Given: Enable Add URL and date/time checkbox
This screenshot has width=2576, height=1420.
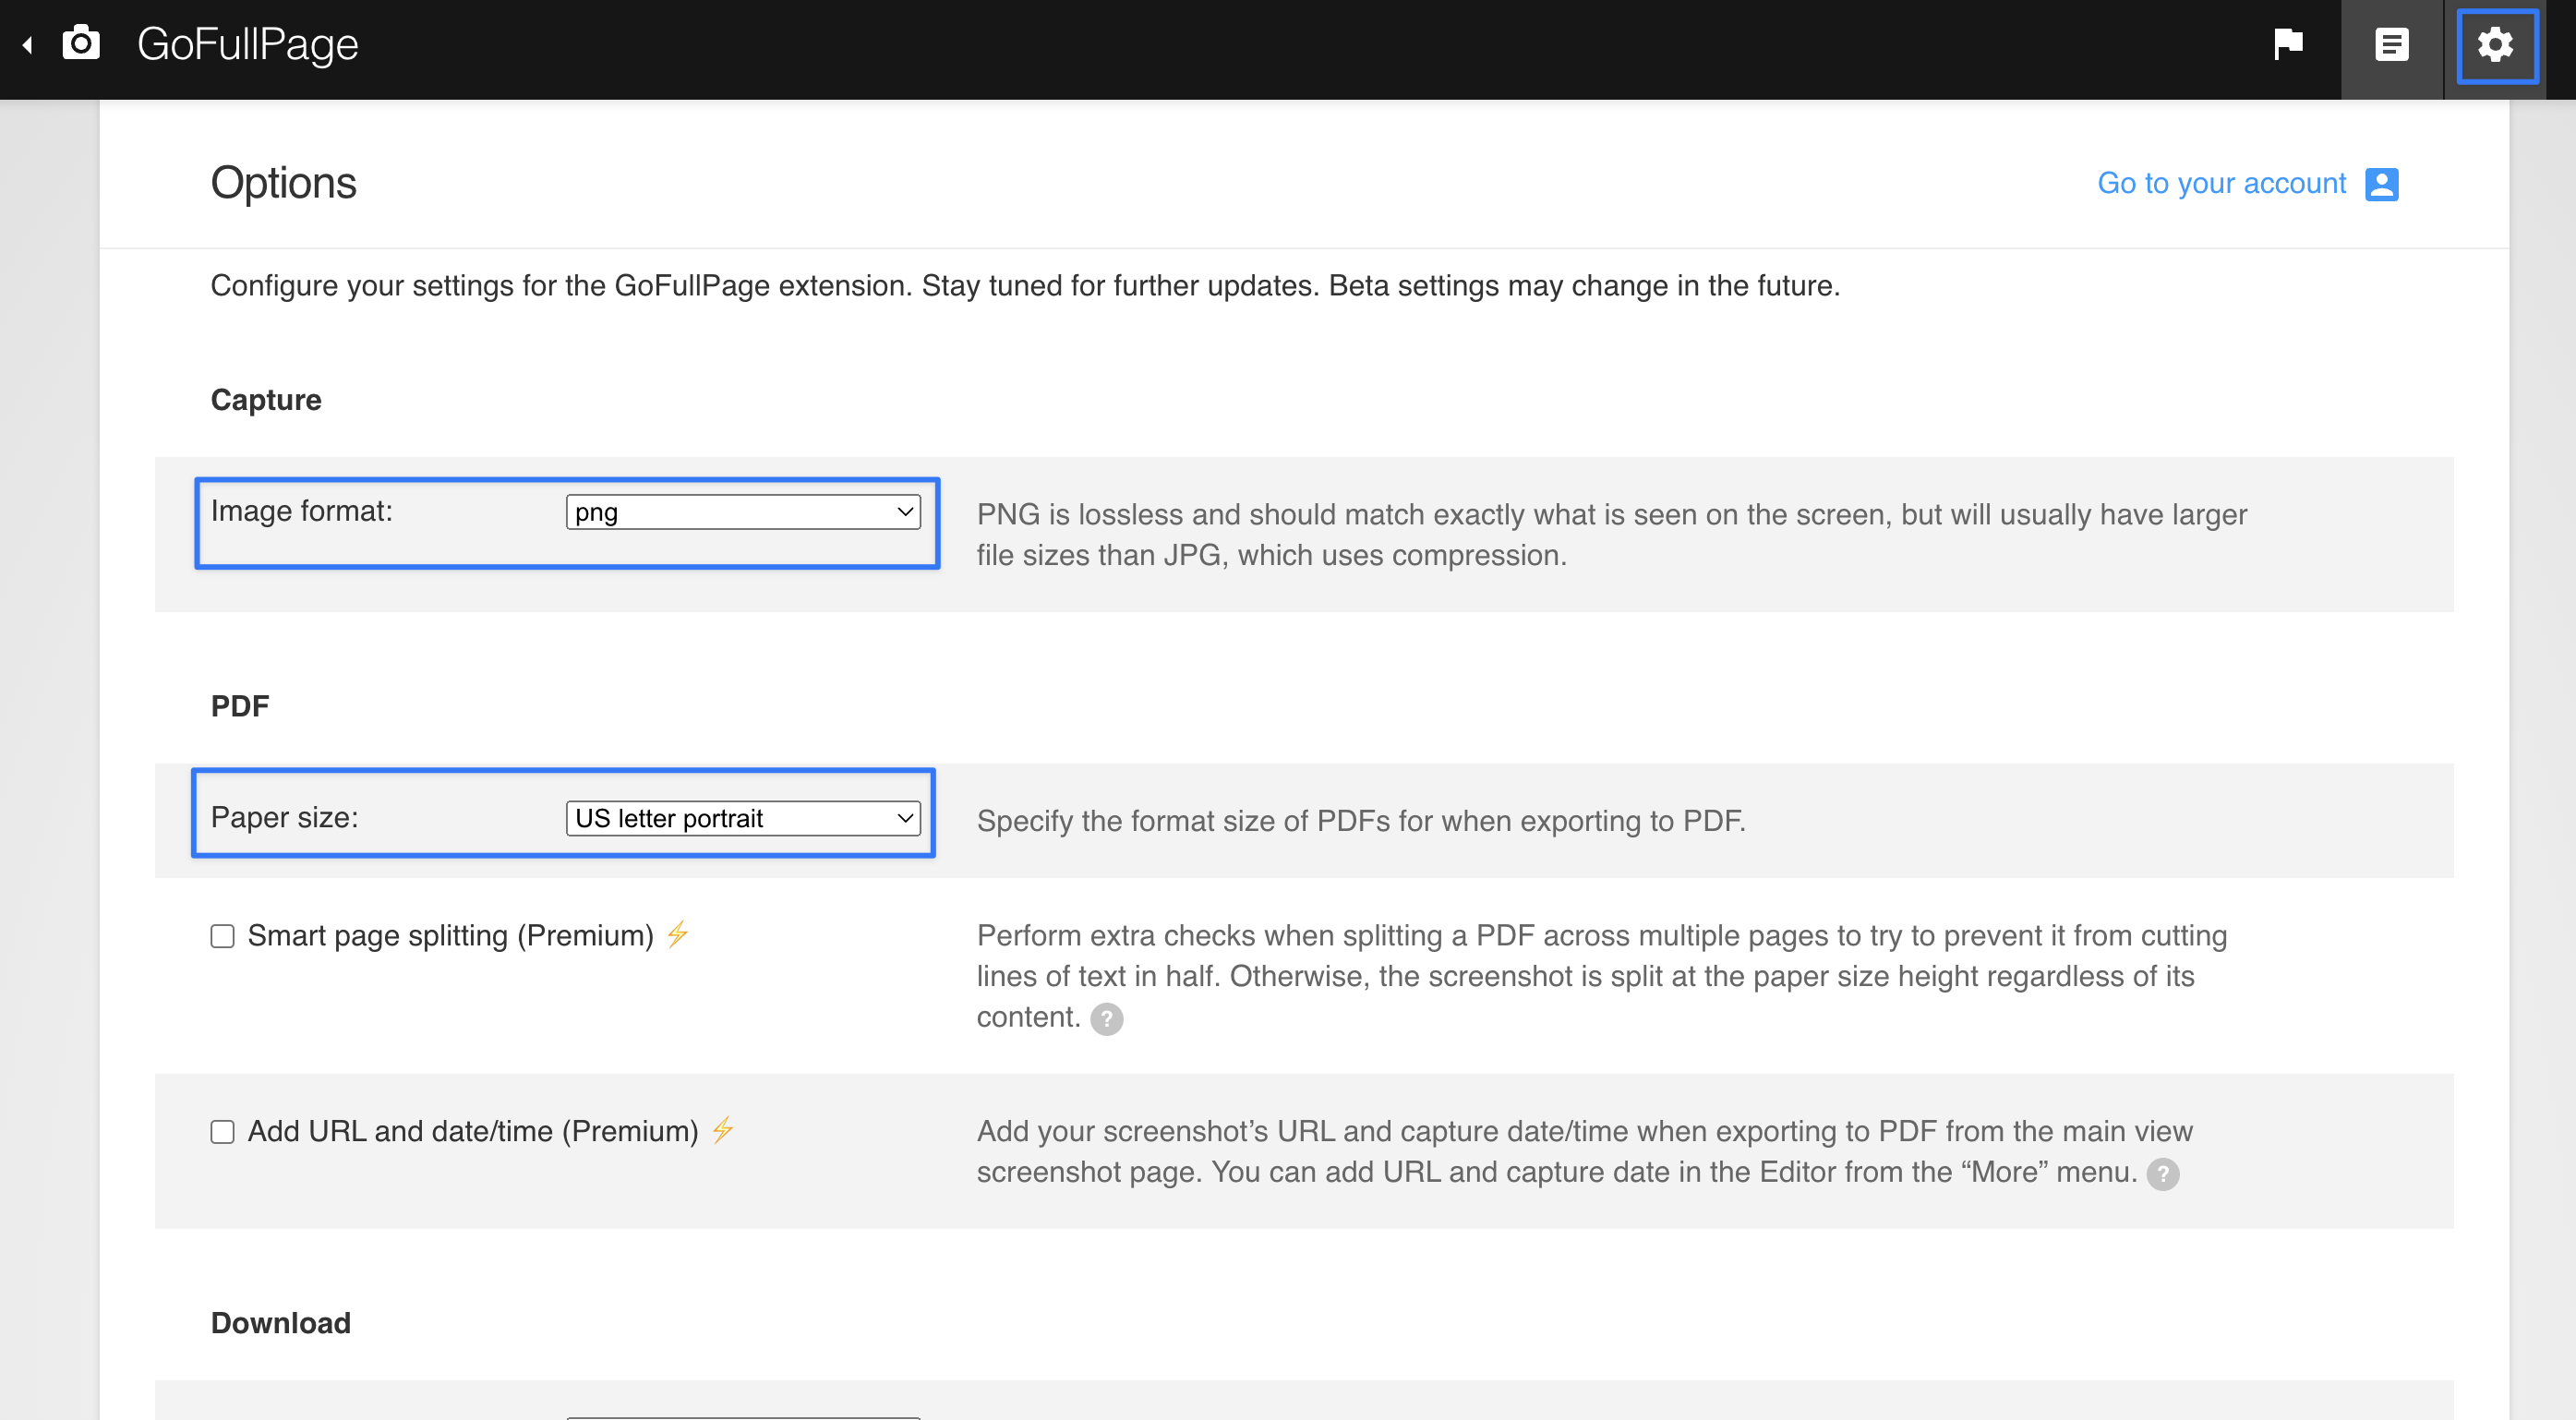Looking at the screenshot, I should pos(223,1132).
